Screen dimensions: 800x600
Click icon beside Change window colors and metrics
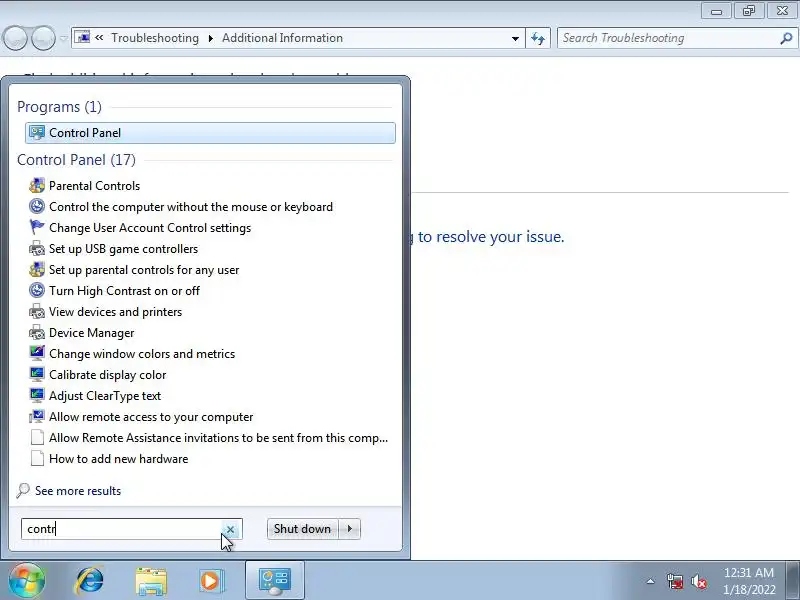pyautogui.click(x=37, y=354)
